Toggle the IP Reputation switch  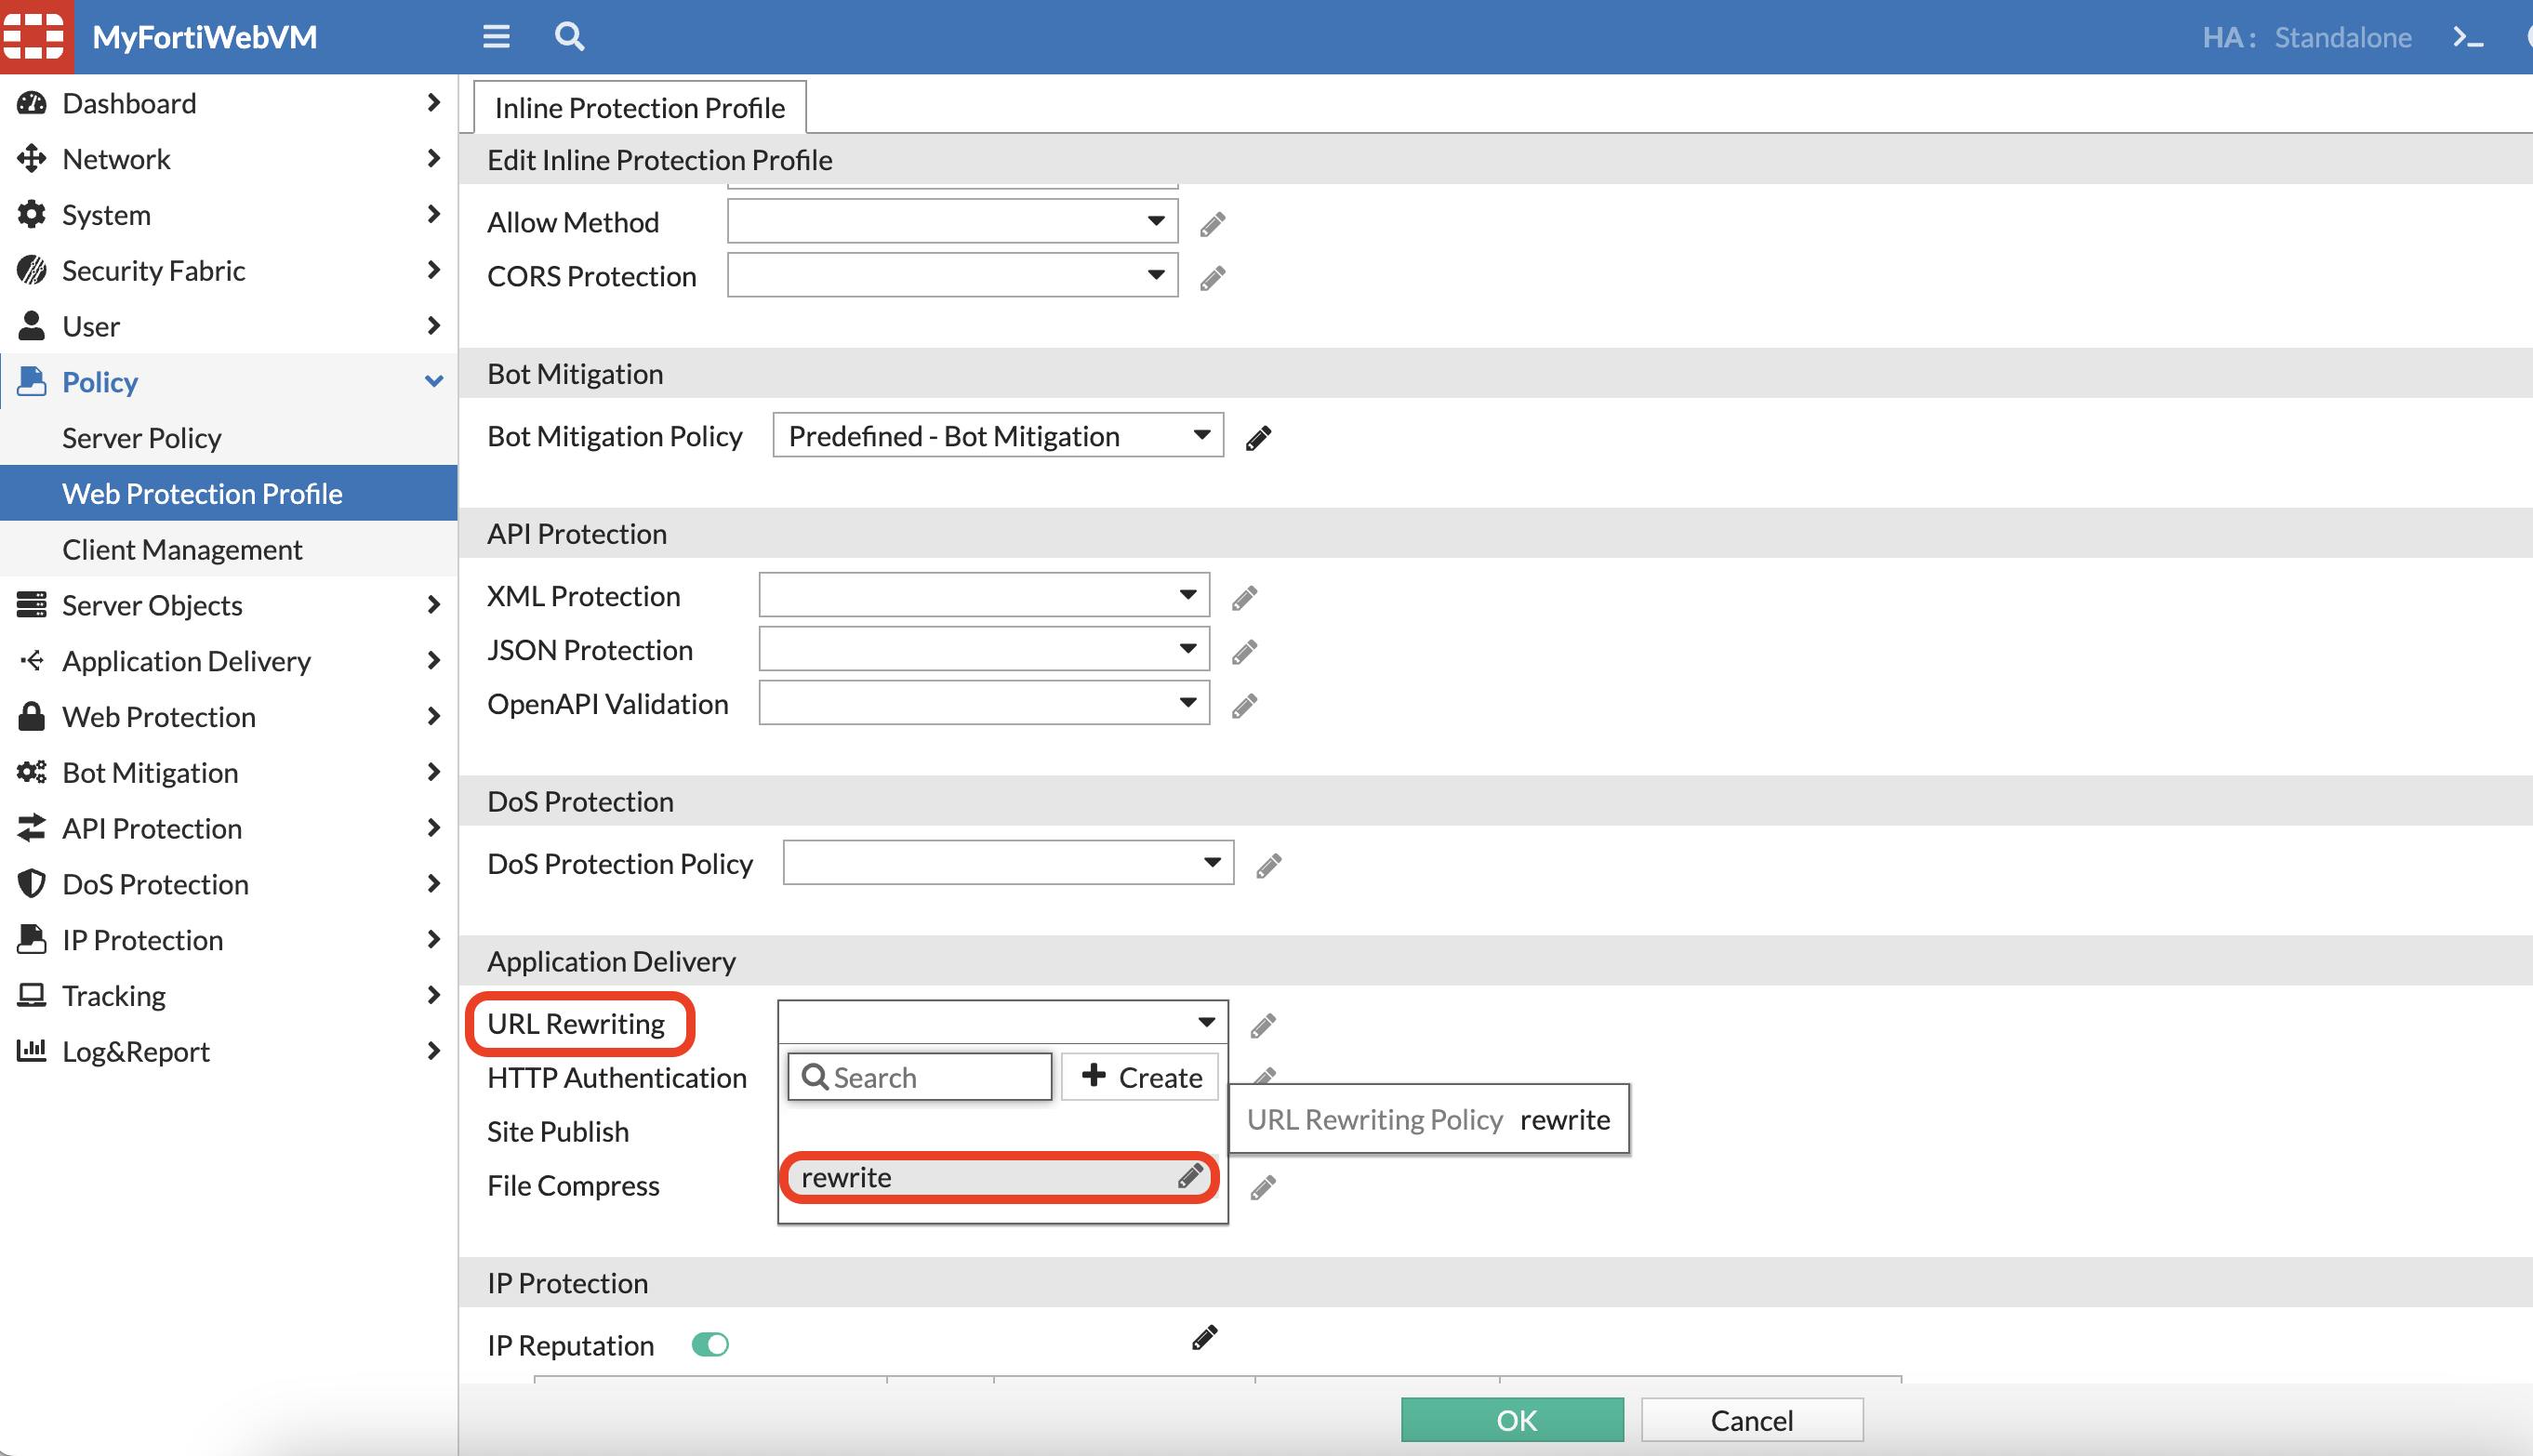(710, 1345)
